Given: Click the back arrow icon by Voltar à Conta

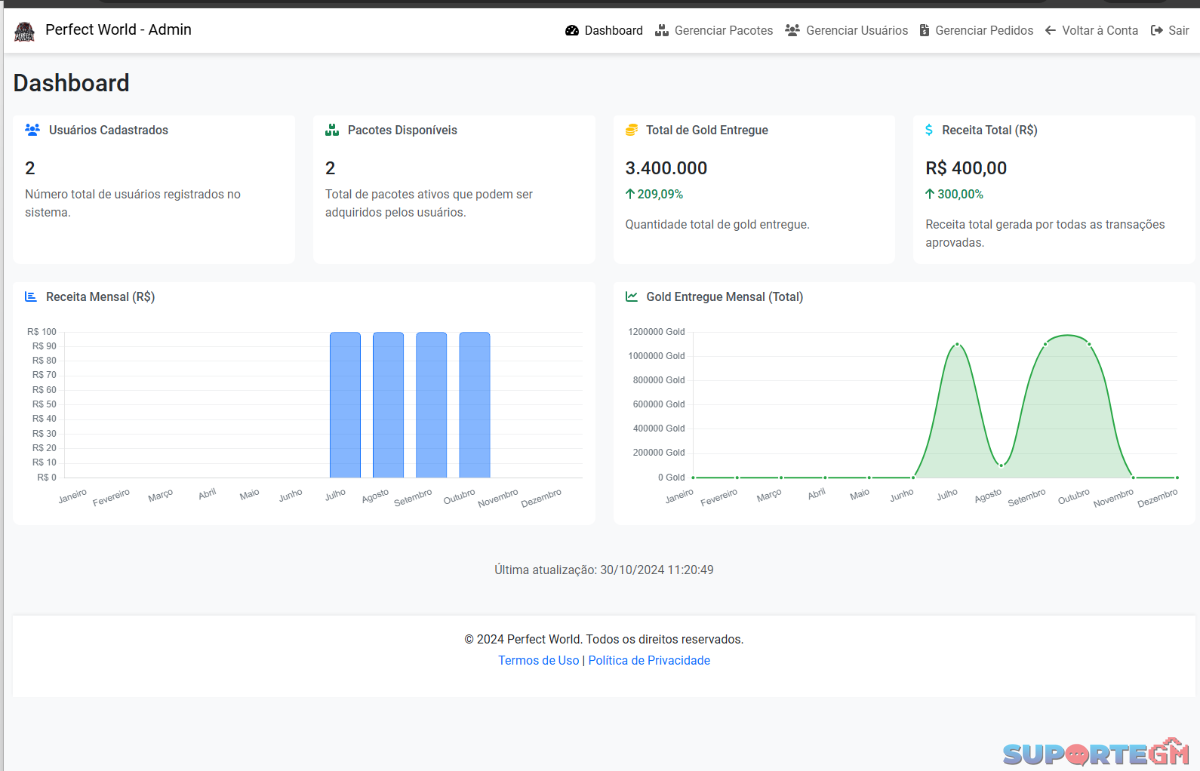Looking at the screenshot, I should (1051, 31).
